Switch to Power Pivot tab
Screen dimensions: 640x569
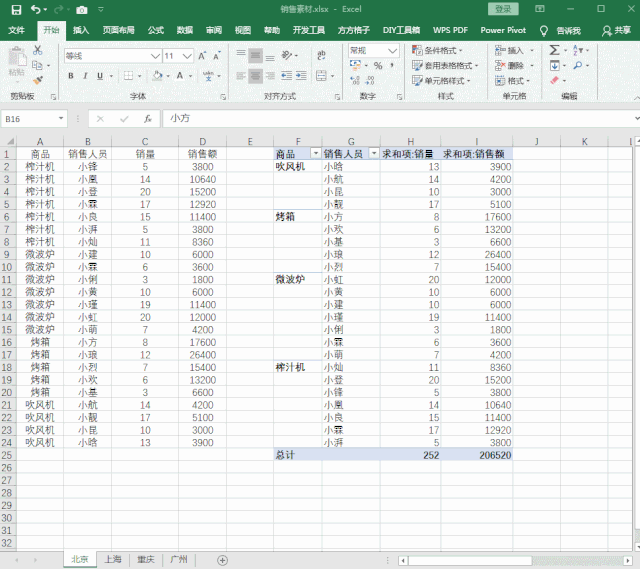tap(503, 30)
